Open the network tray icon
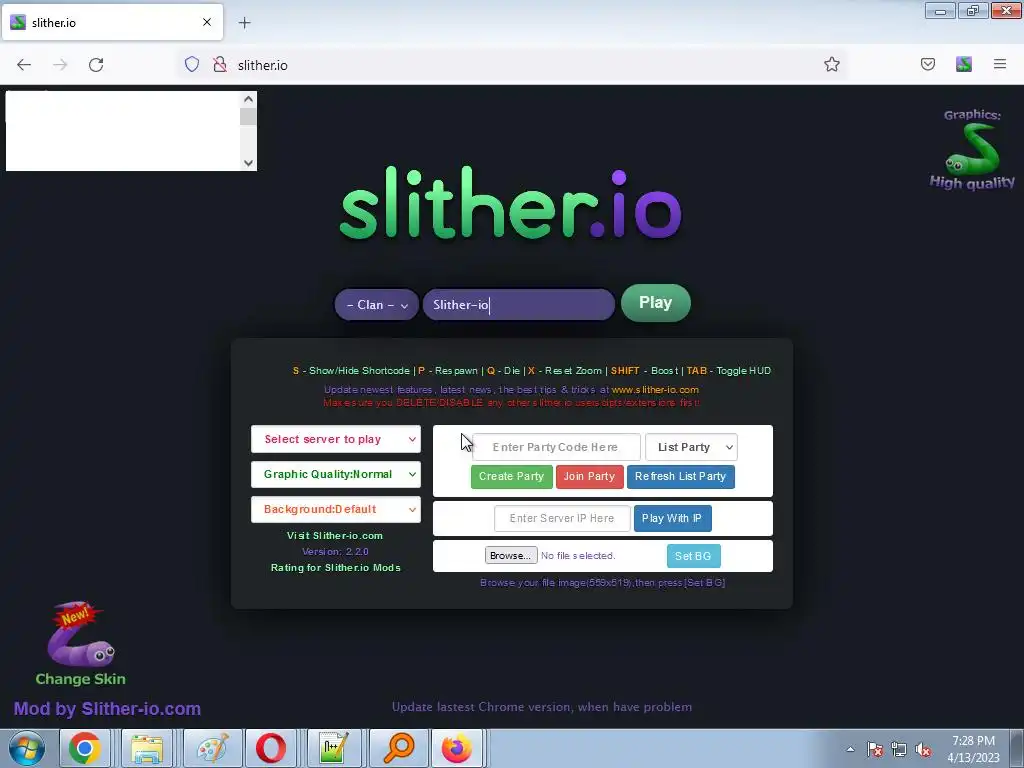 [x=899, y=750]
